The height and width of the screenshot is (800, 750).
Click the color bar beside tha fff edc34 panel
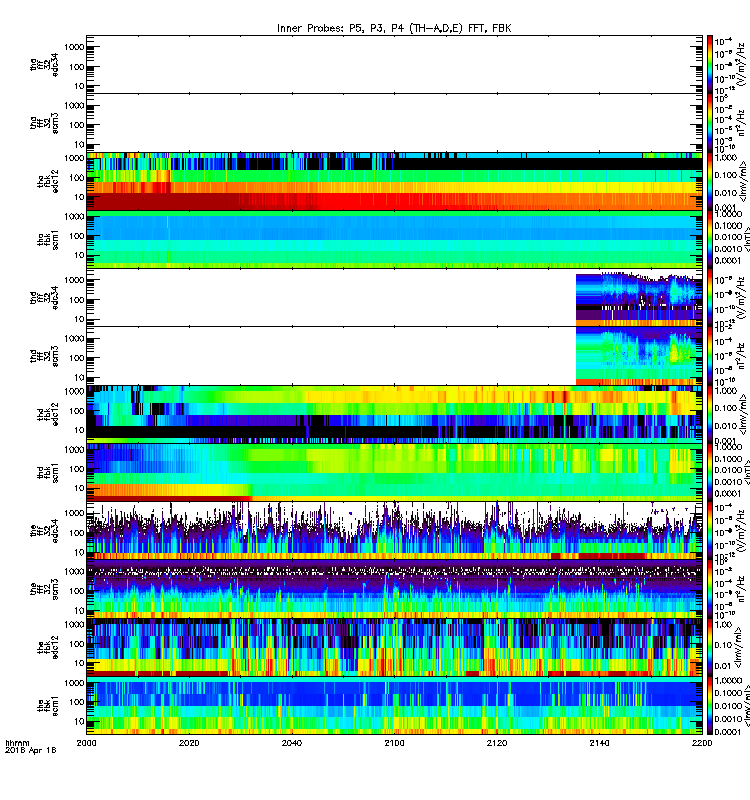coord(709,64)
